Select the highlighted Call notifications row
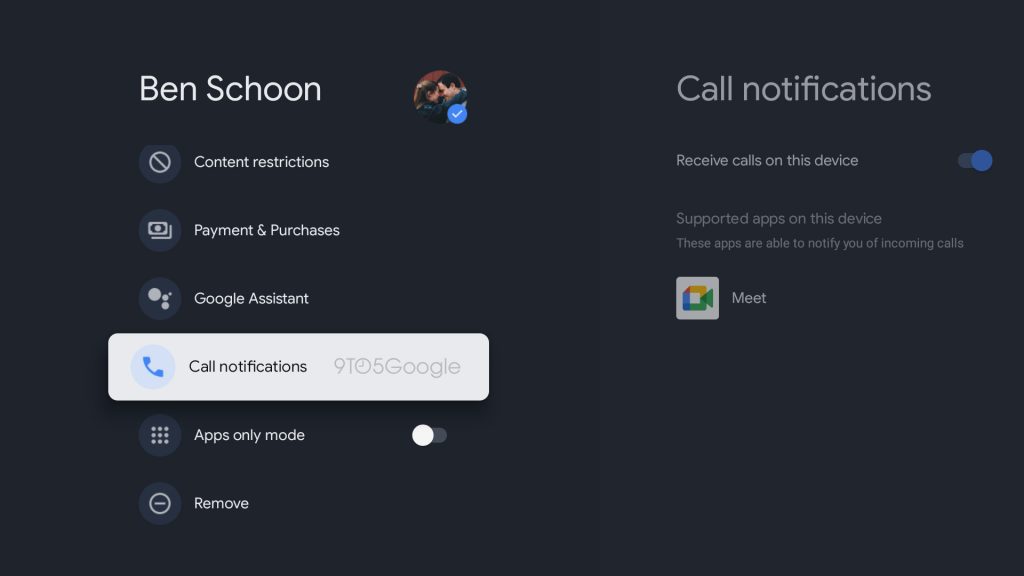This screenshot has height=576, width=1024. pos(298,367)
